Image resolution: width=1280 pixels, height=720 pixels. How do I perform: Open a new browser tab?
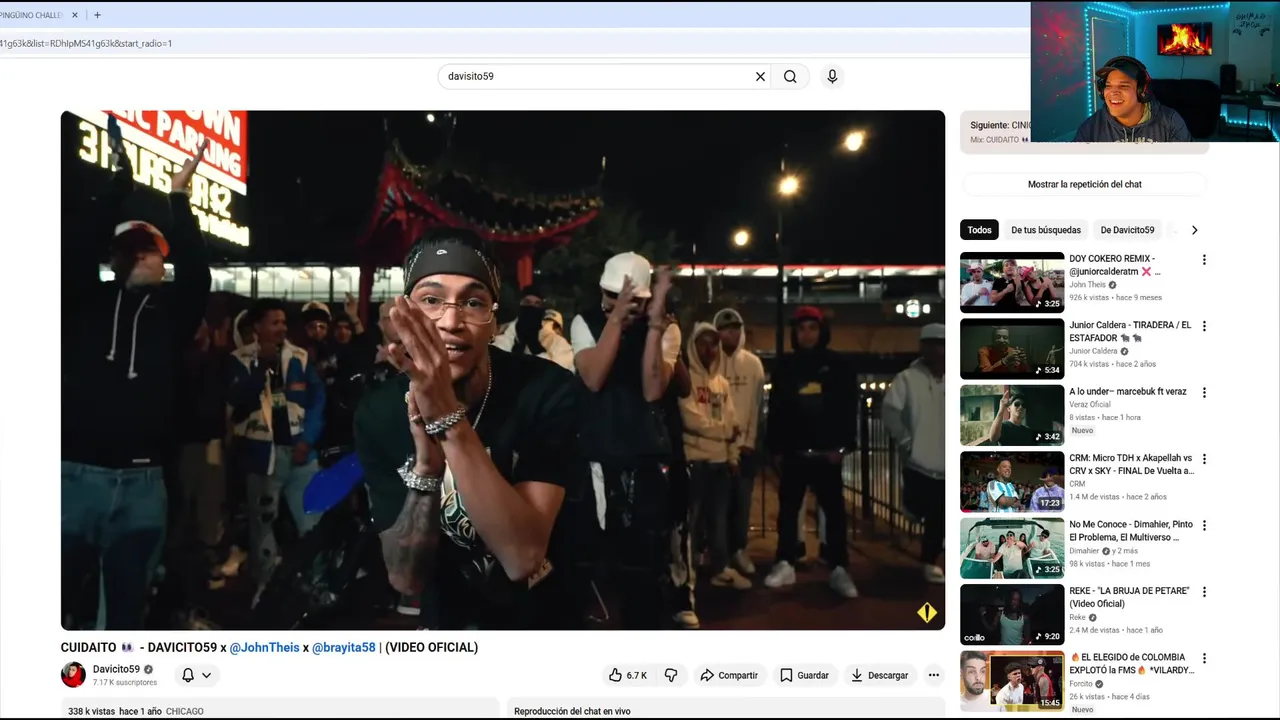click(97, 15)
